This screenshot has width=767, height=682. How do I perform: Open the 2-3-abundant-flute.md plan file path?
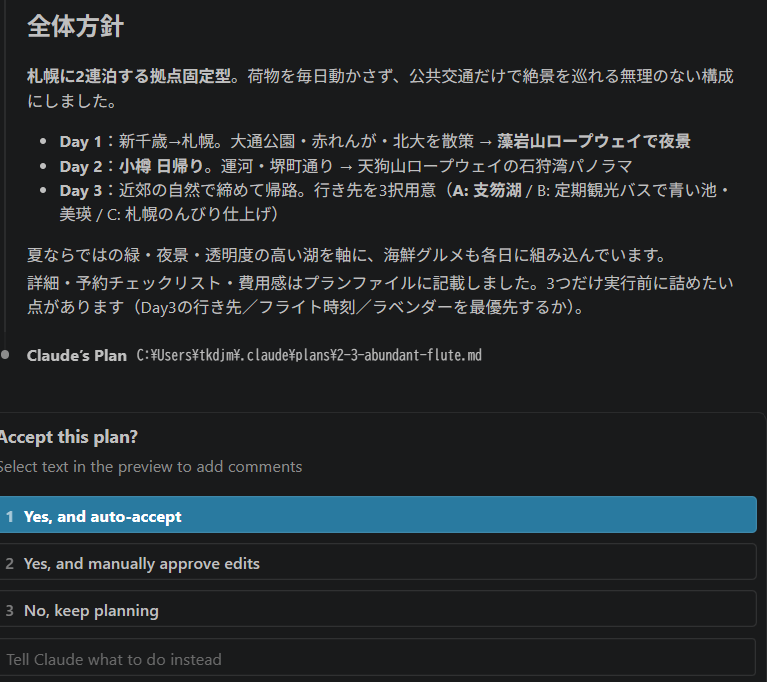[x=309, y=355]
